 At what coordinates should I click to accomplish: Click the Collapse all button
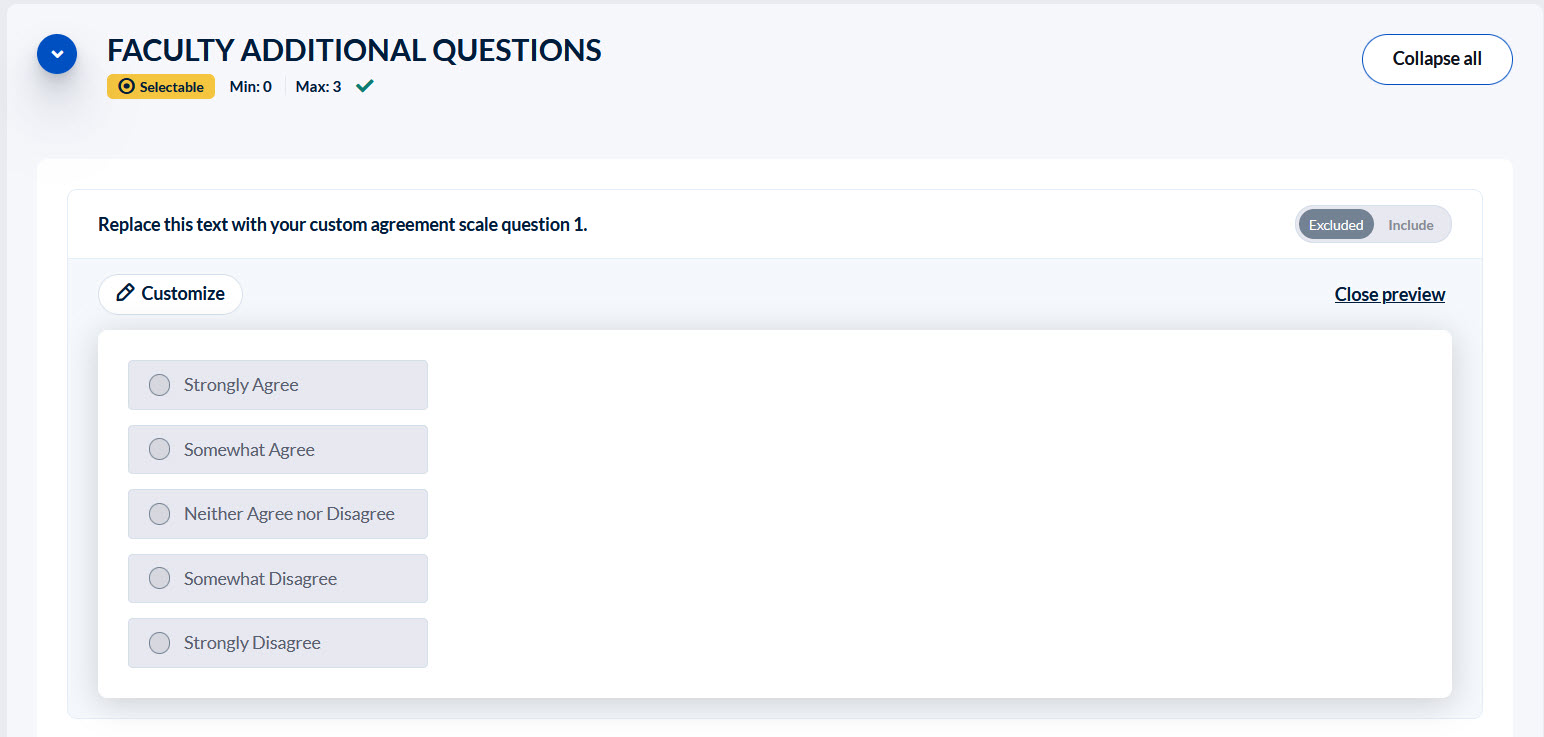1437,59
